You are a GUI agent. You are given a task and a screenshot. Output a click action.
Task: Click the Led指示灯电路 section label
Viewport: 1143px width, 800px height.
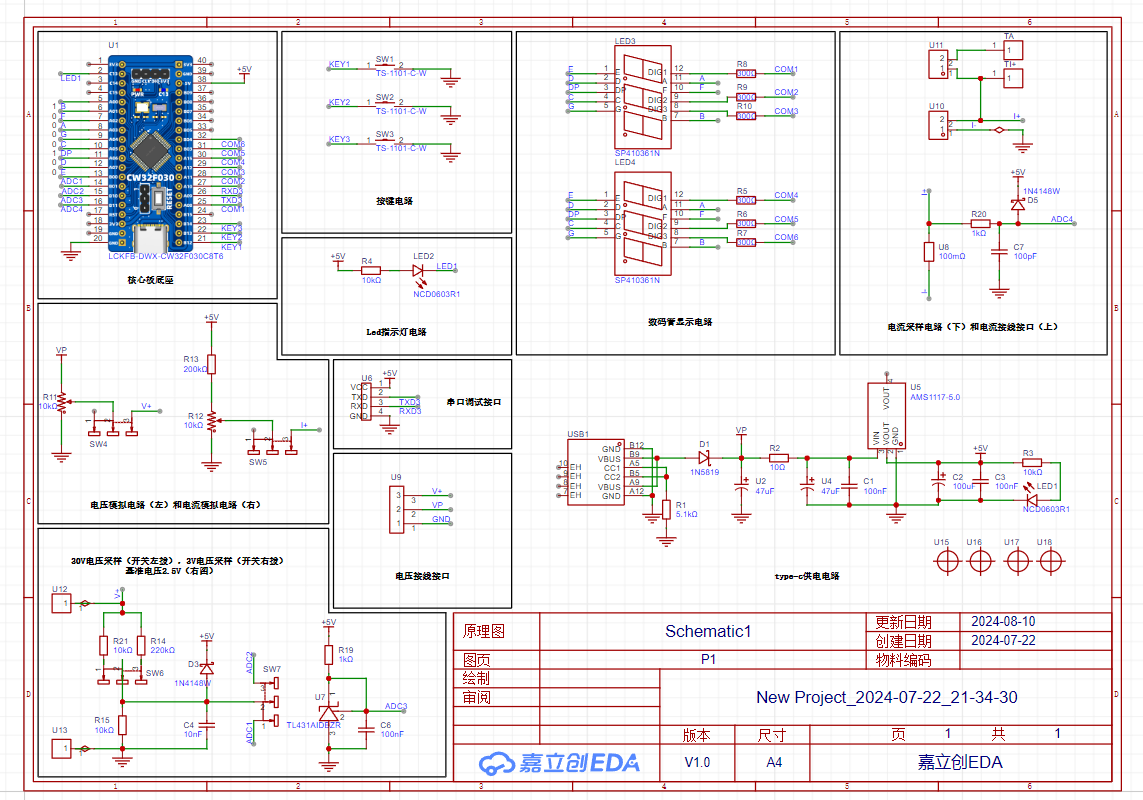(396, 332)
